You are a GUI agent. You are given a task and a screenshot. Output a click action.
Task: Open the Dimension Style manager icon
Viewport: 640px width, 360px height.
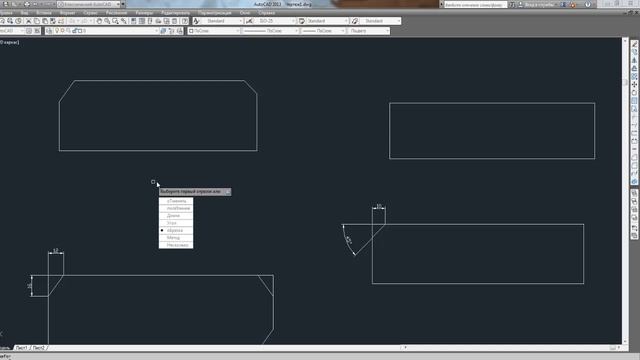pos(249,21)
